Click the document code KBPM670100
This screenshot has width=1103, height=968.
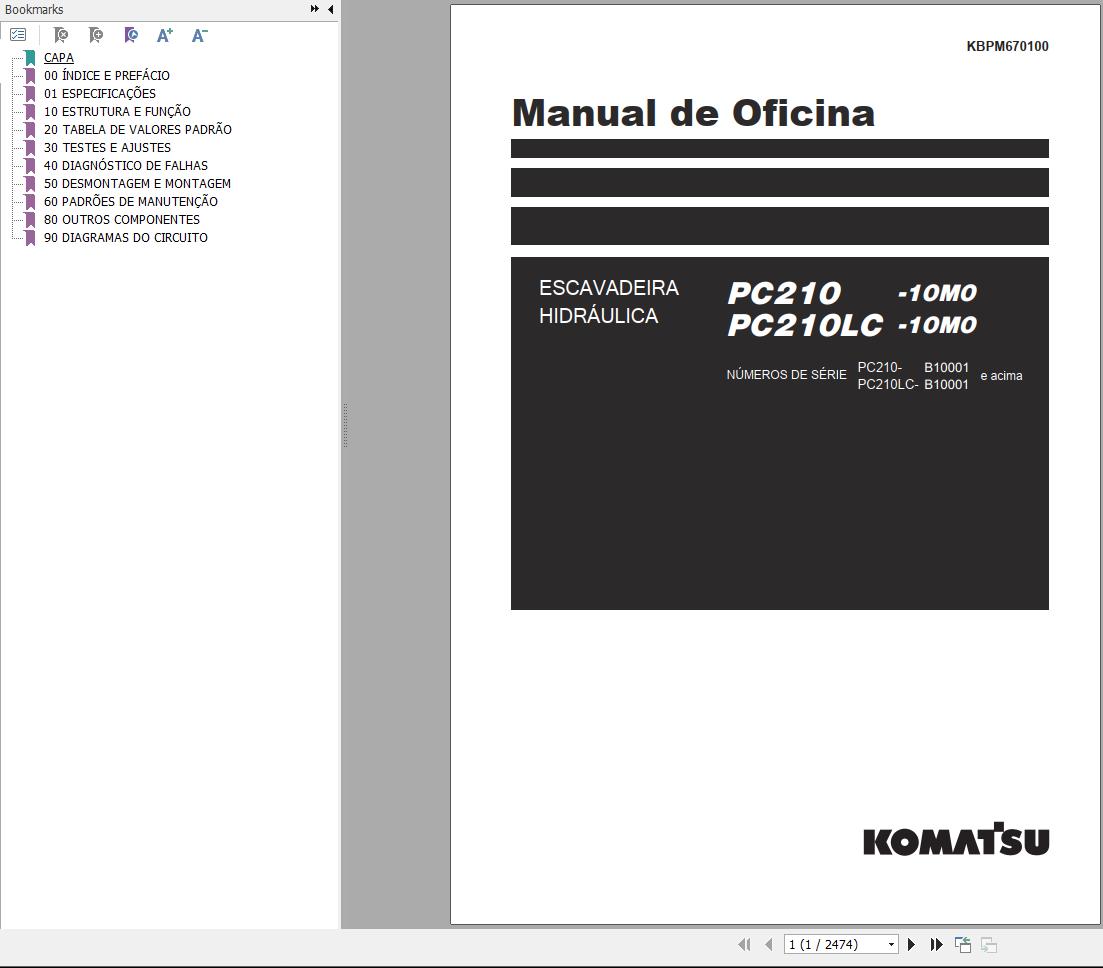point(1007,46)
